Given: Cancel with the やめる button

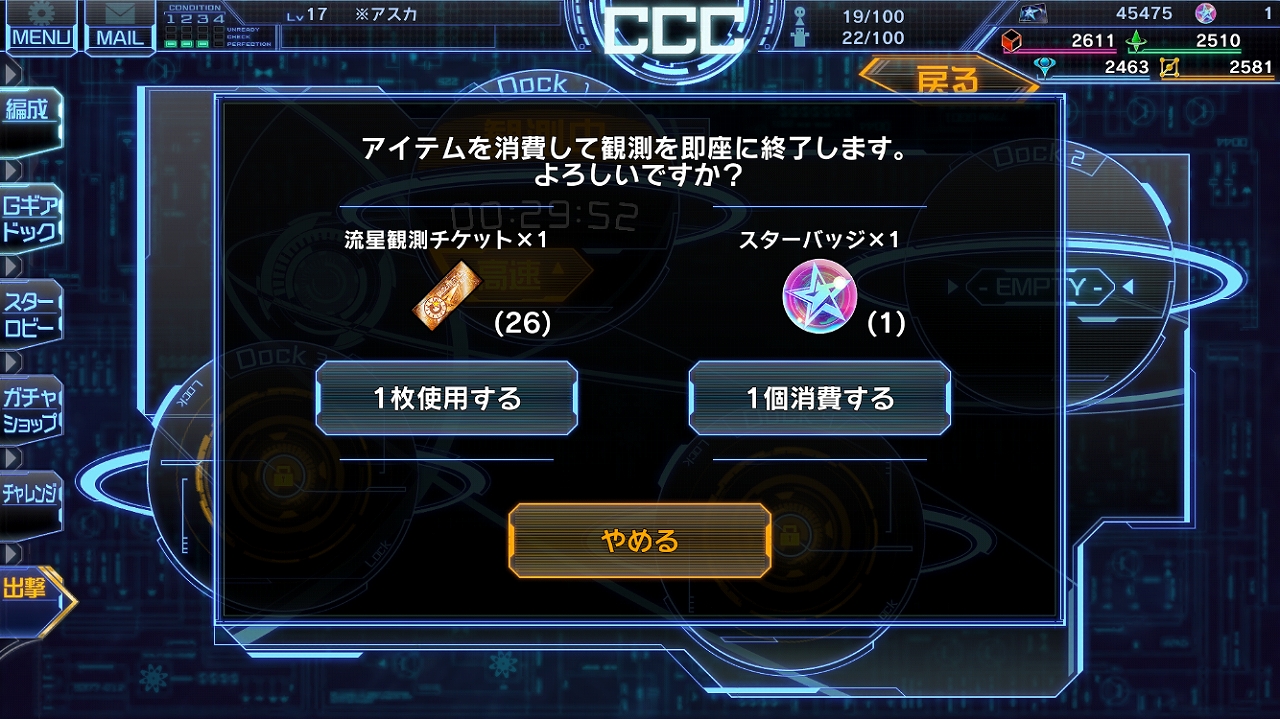Looking at the screenshot, I should 640,541.
